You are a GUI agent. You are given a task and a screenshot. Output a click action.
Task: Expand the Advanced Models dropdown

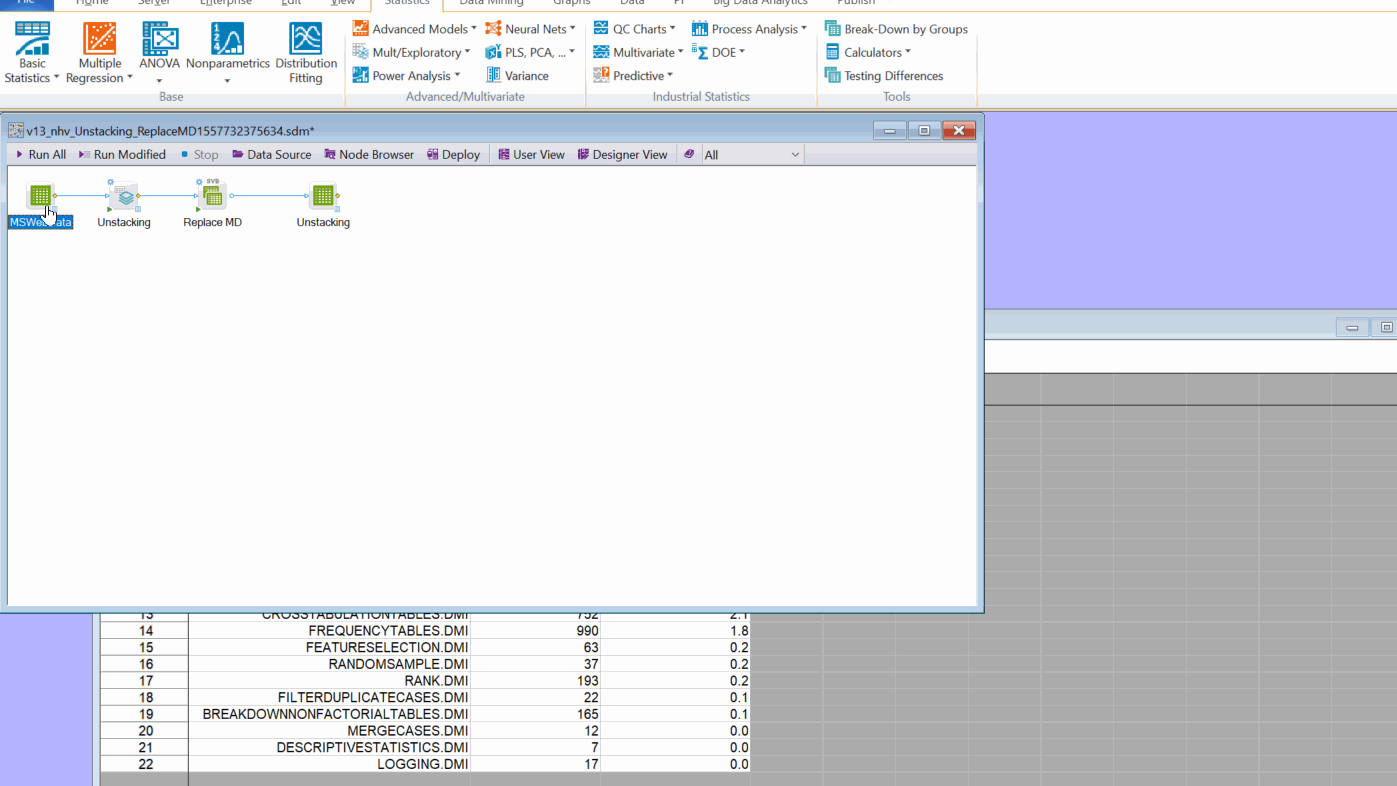pos(414,29)
